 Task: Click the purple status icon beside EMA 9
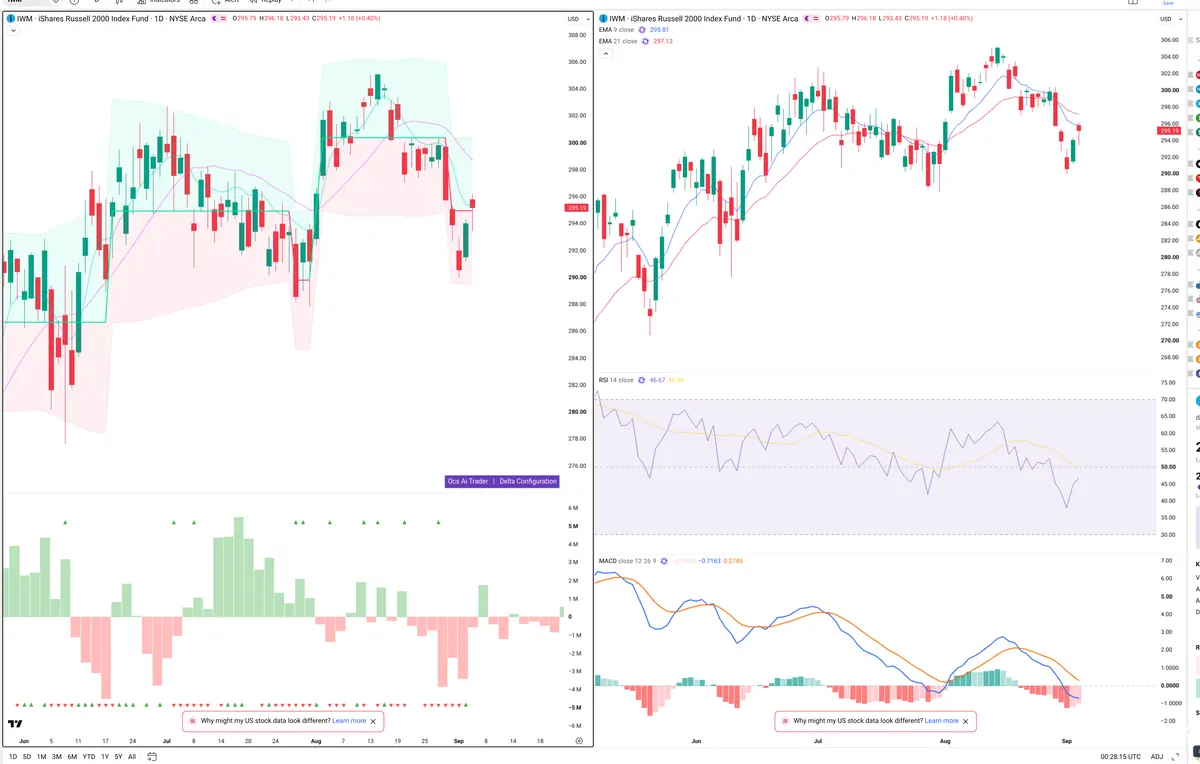click(643, 30)
